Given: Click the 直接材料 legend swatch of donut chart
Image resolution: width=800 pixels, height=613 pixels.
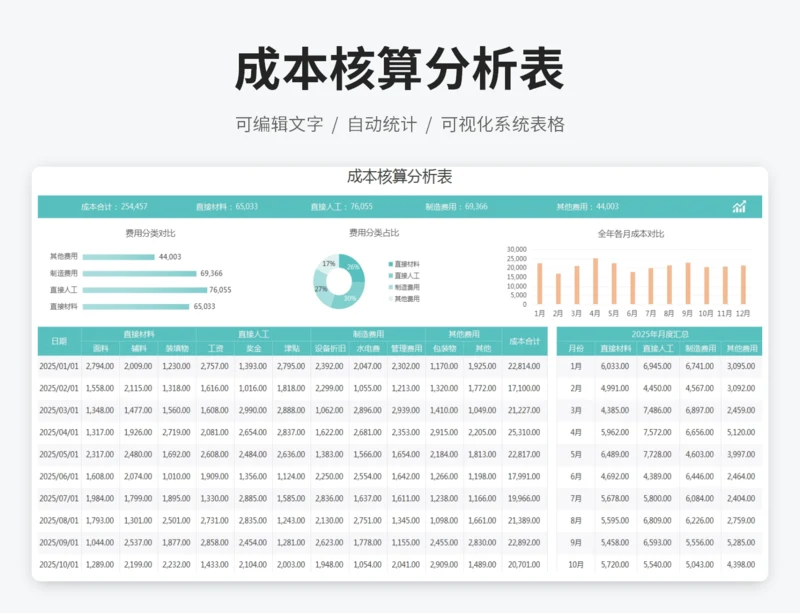Looking at the screenshot, I should (x=391, y=264).
